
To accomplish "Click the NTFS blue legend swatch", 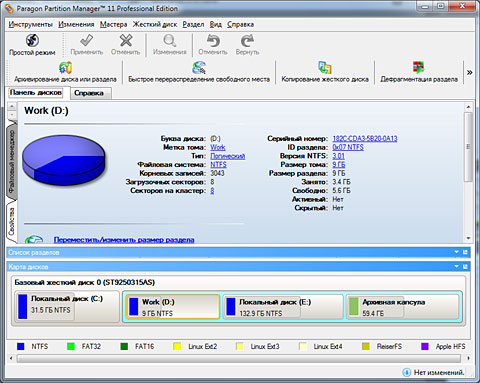I will (21, 346).
